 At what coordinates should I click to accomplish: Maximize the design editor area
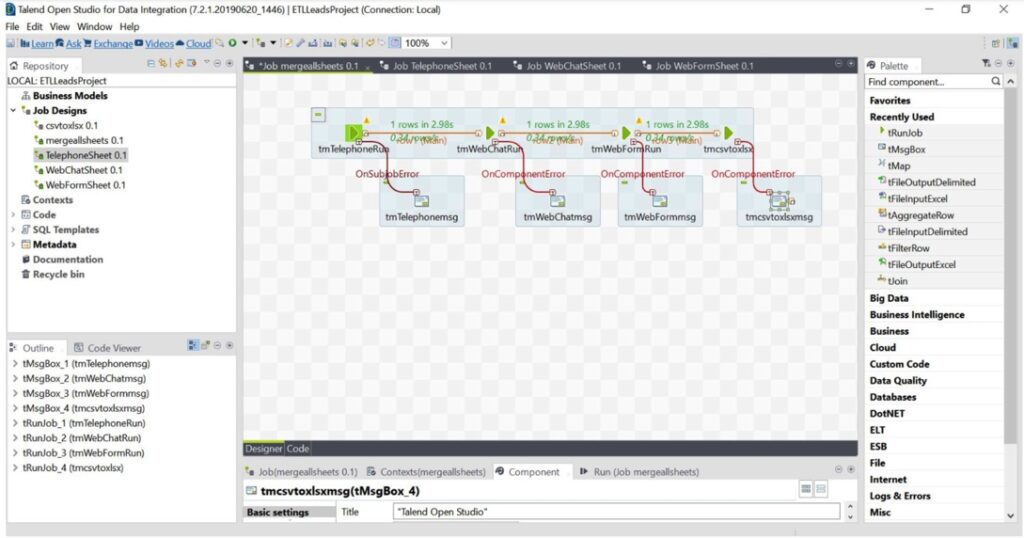pyautogui.click(x=850, y=63)
